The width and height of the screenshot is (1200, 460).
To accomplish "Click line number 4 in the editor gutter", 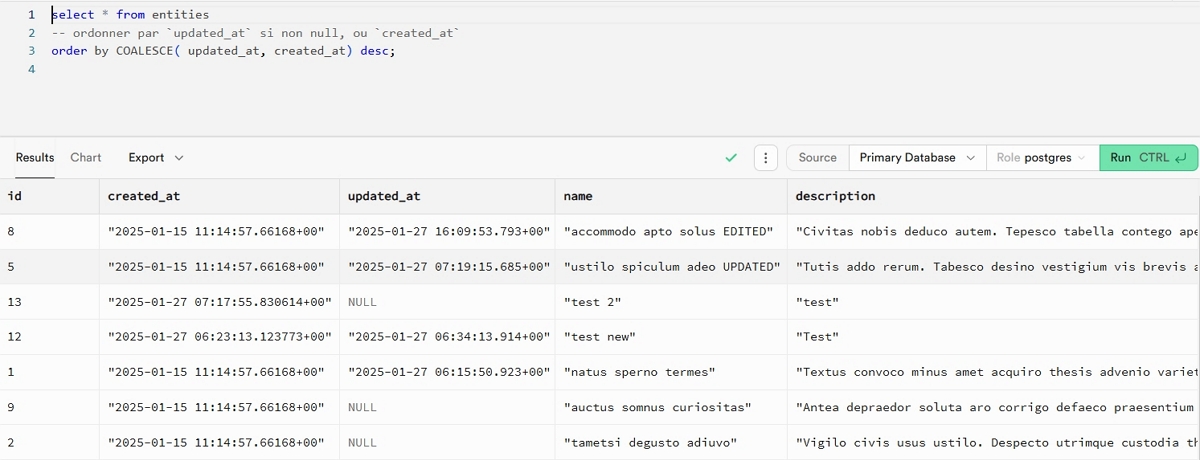I will click(32, 69).
